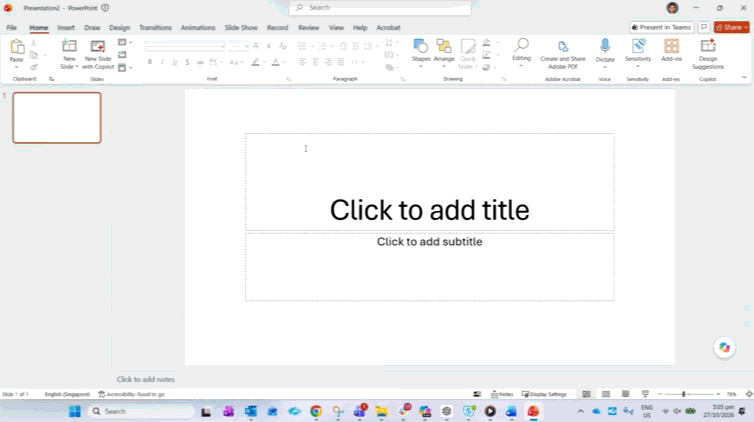Open the comments pane icon near Share

(x=704, y=27)
